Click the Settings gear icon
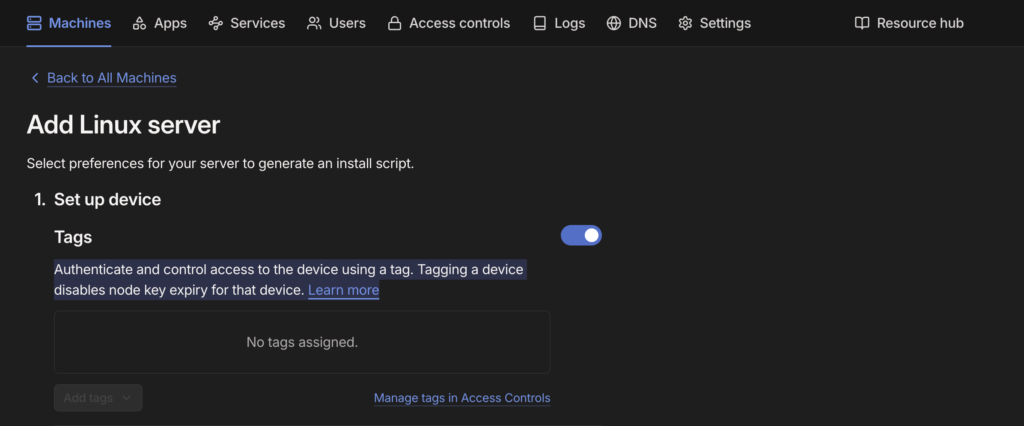Screen dimensions: 1024x426 [685, 23]
